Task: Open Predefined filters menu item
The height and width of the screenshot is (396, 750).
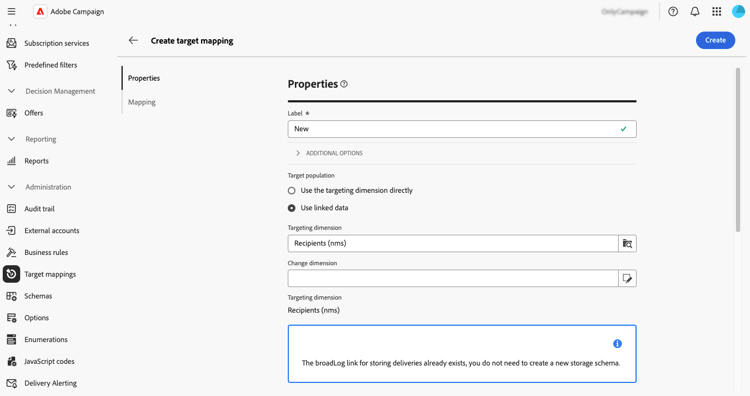Action: click(51, 65)
